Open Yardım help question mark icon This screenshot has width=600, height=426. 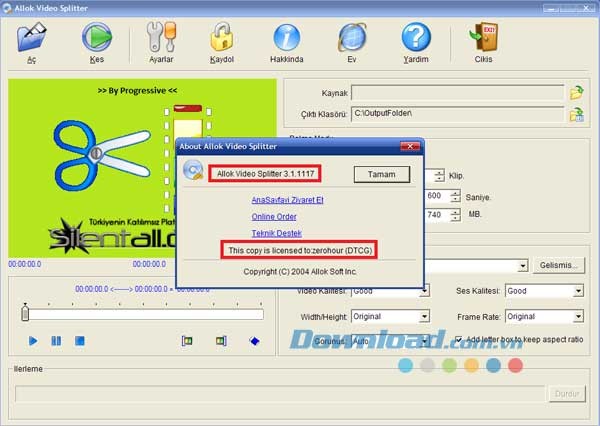pyautogui.click(x=416, y=38)
